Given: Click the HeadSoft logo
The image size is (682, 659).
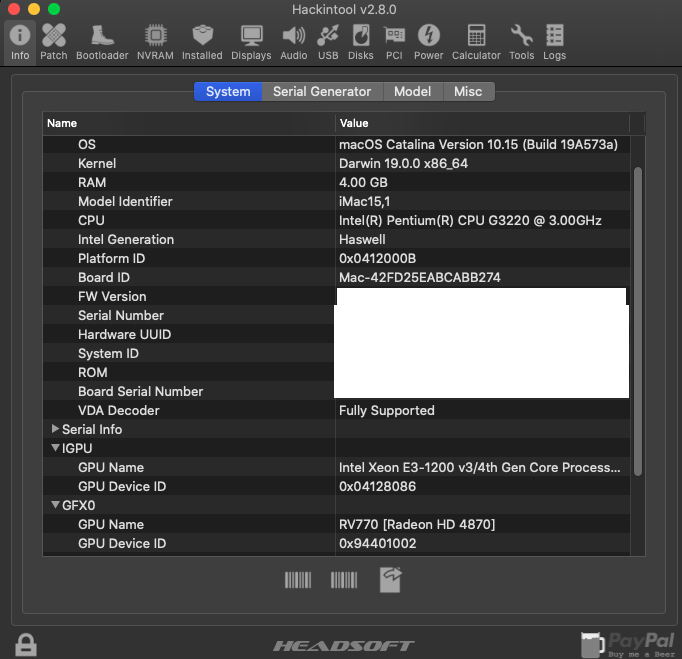Looking at the screenshot, I should click(x=344, y=646).
